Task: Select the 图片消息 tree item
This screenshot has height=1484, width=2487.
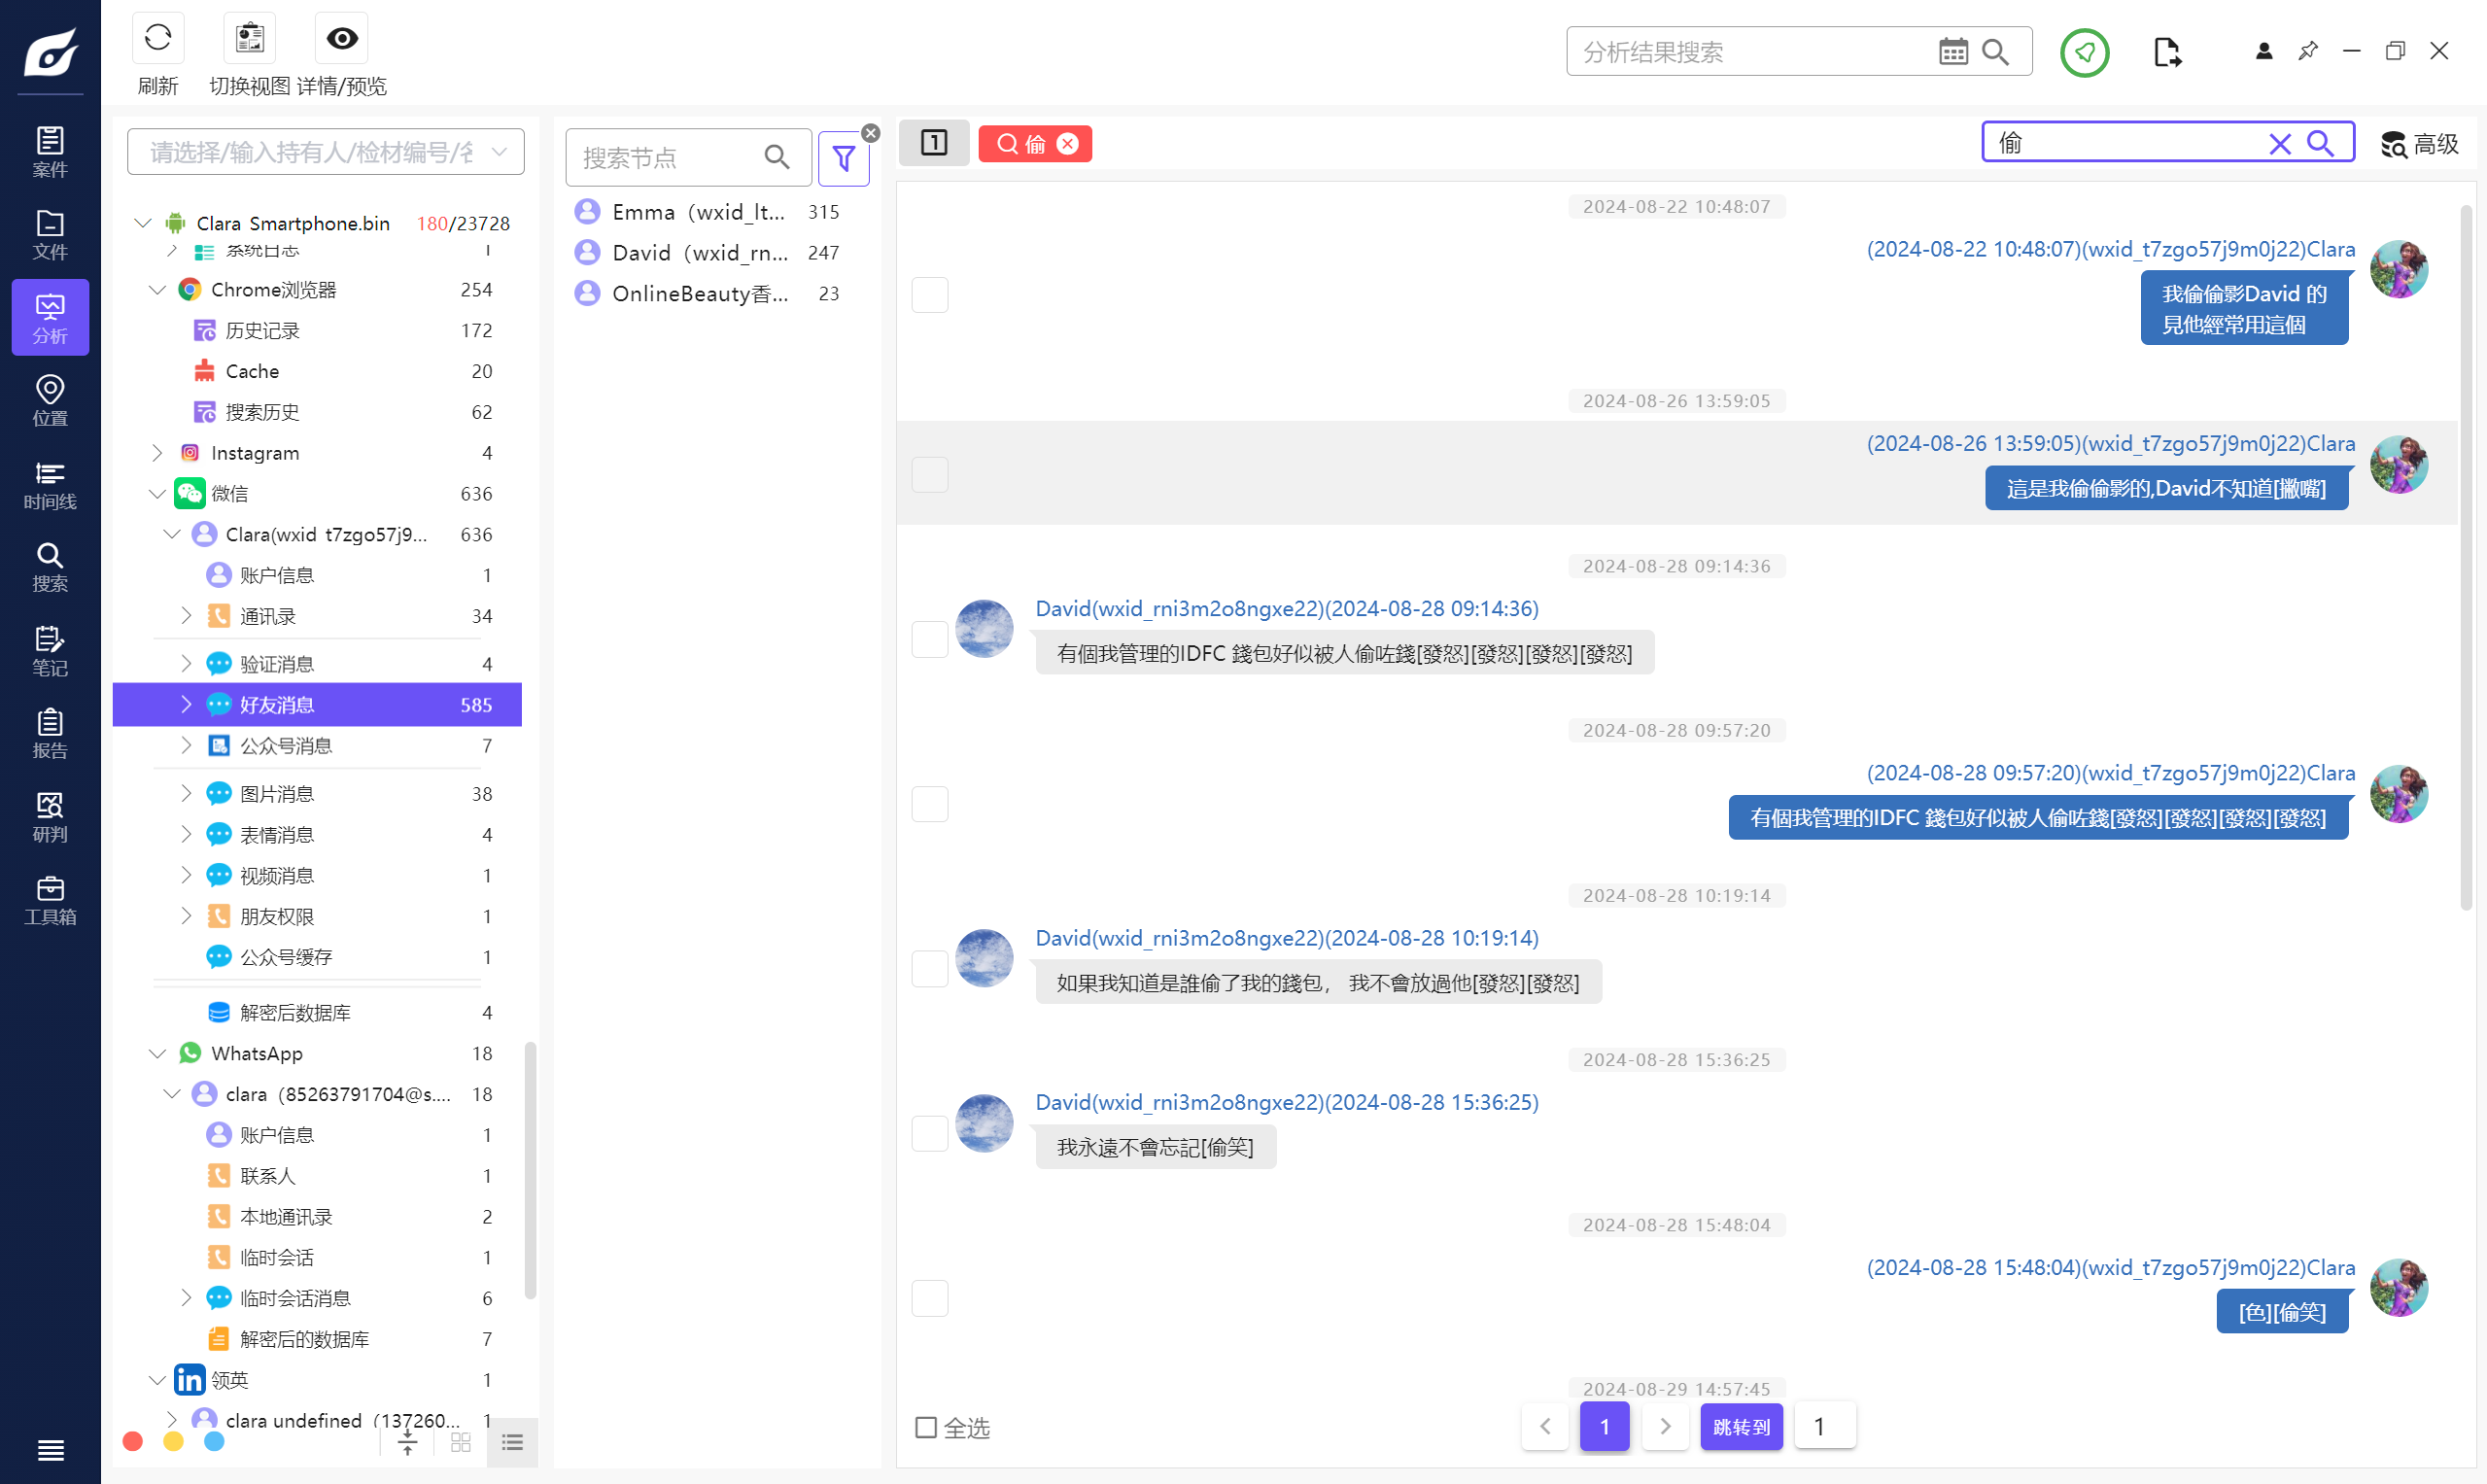Action: [x=277, y=794]
